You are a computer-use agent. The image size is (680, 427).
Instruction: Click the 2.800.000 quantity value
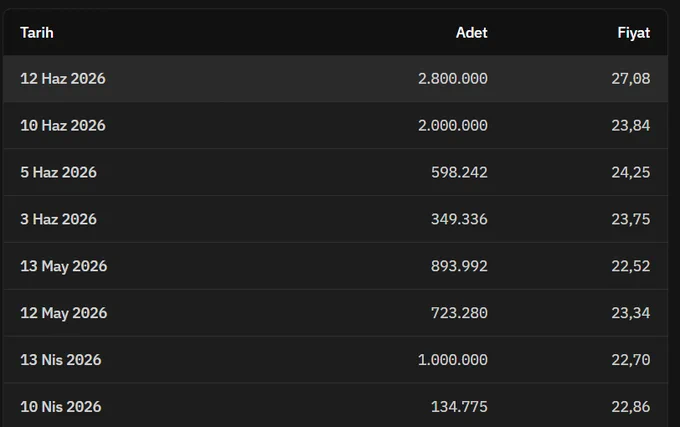(453, 78)
